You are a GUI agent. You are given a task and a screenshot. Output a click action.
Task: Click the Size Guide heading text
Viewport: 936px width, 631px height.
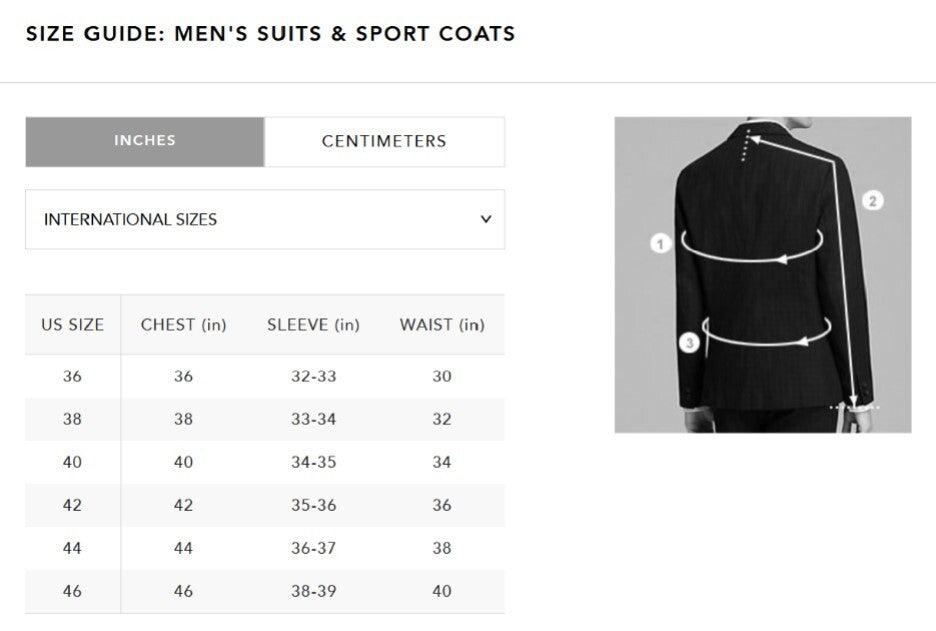pos(270,33)
